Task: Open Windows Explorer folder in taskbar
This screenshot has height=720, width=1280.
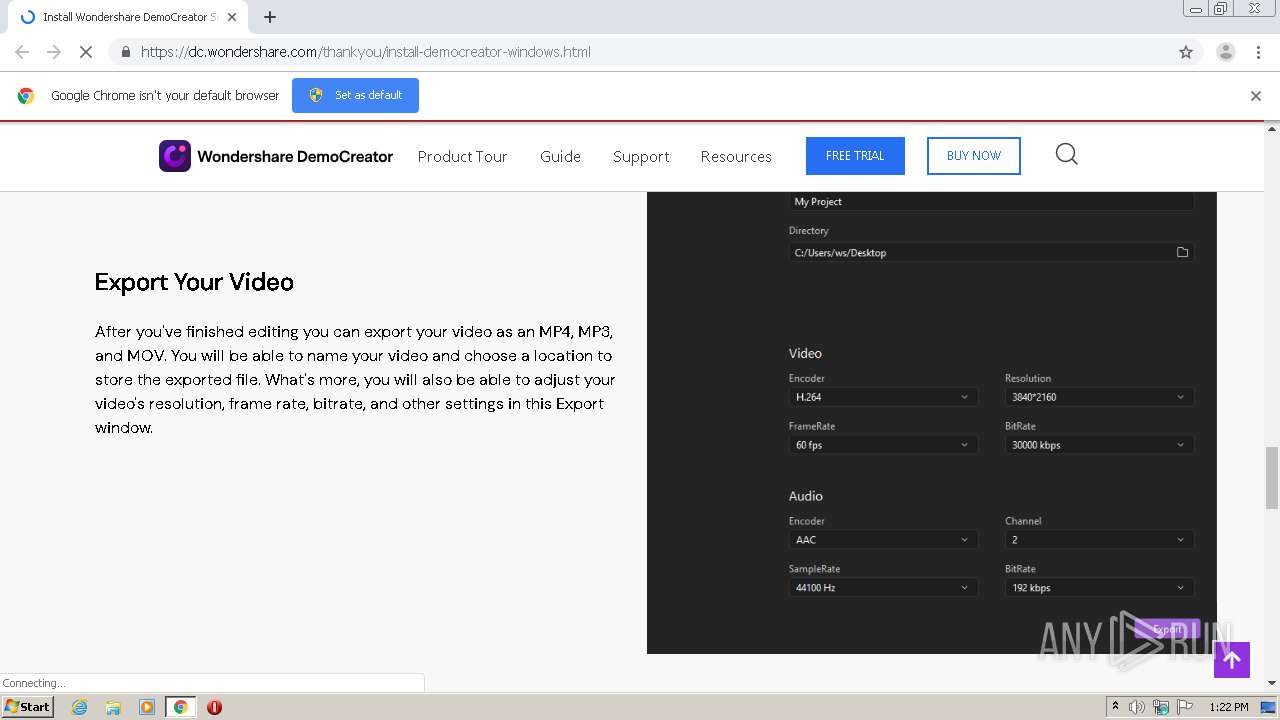Action: click(113, 707)
